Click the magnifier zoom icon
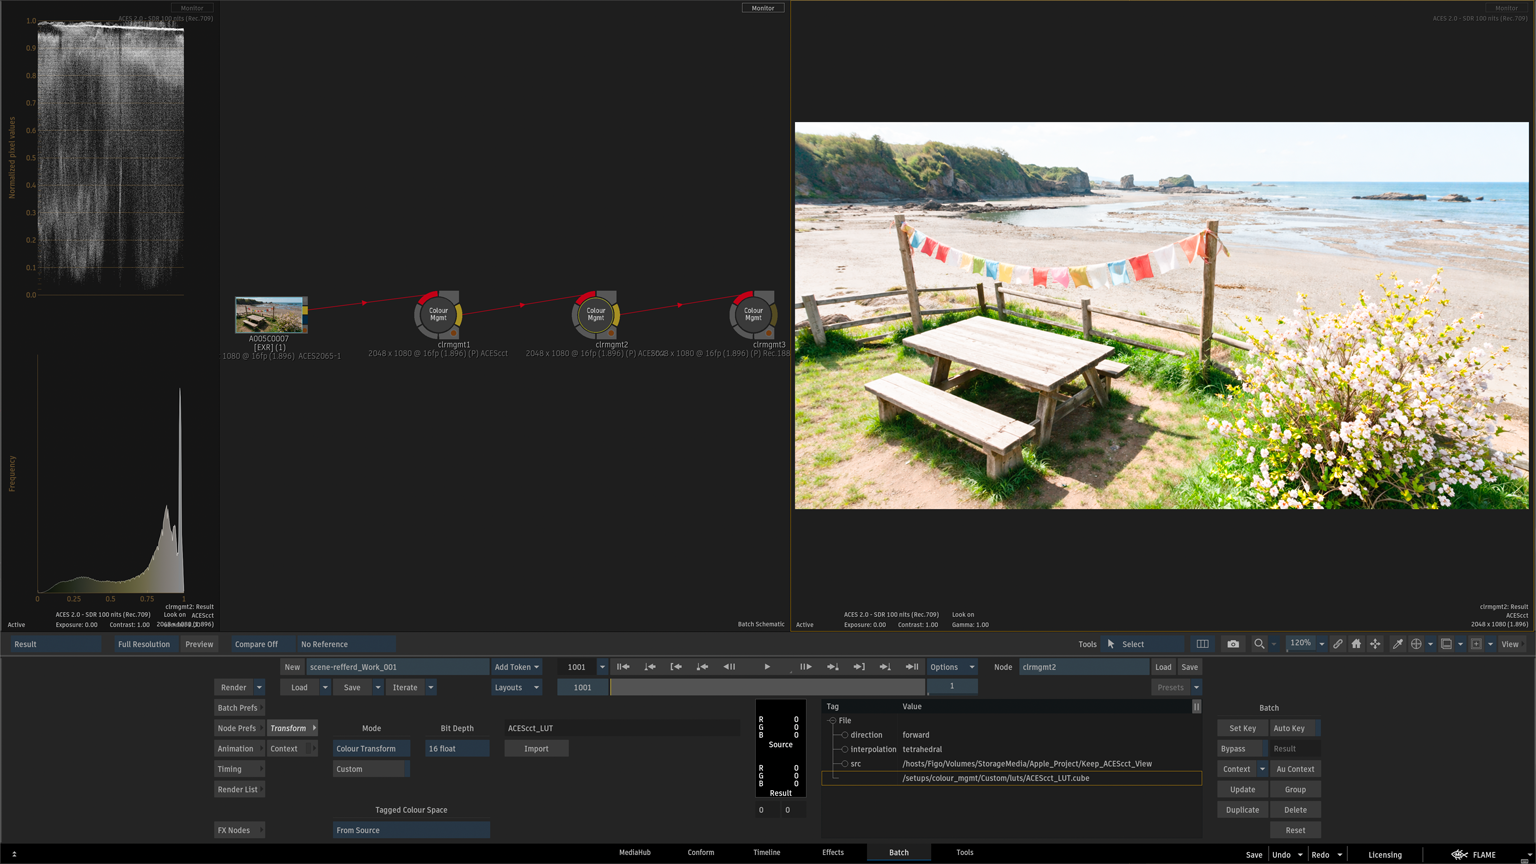 coord(1259,644)
